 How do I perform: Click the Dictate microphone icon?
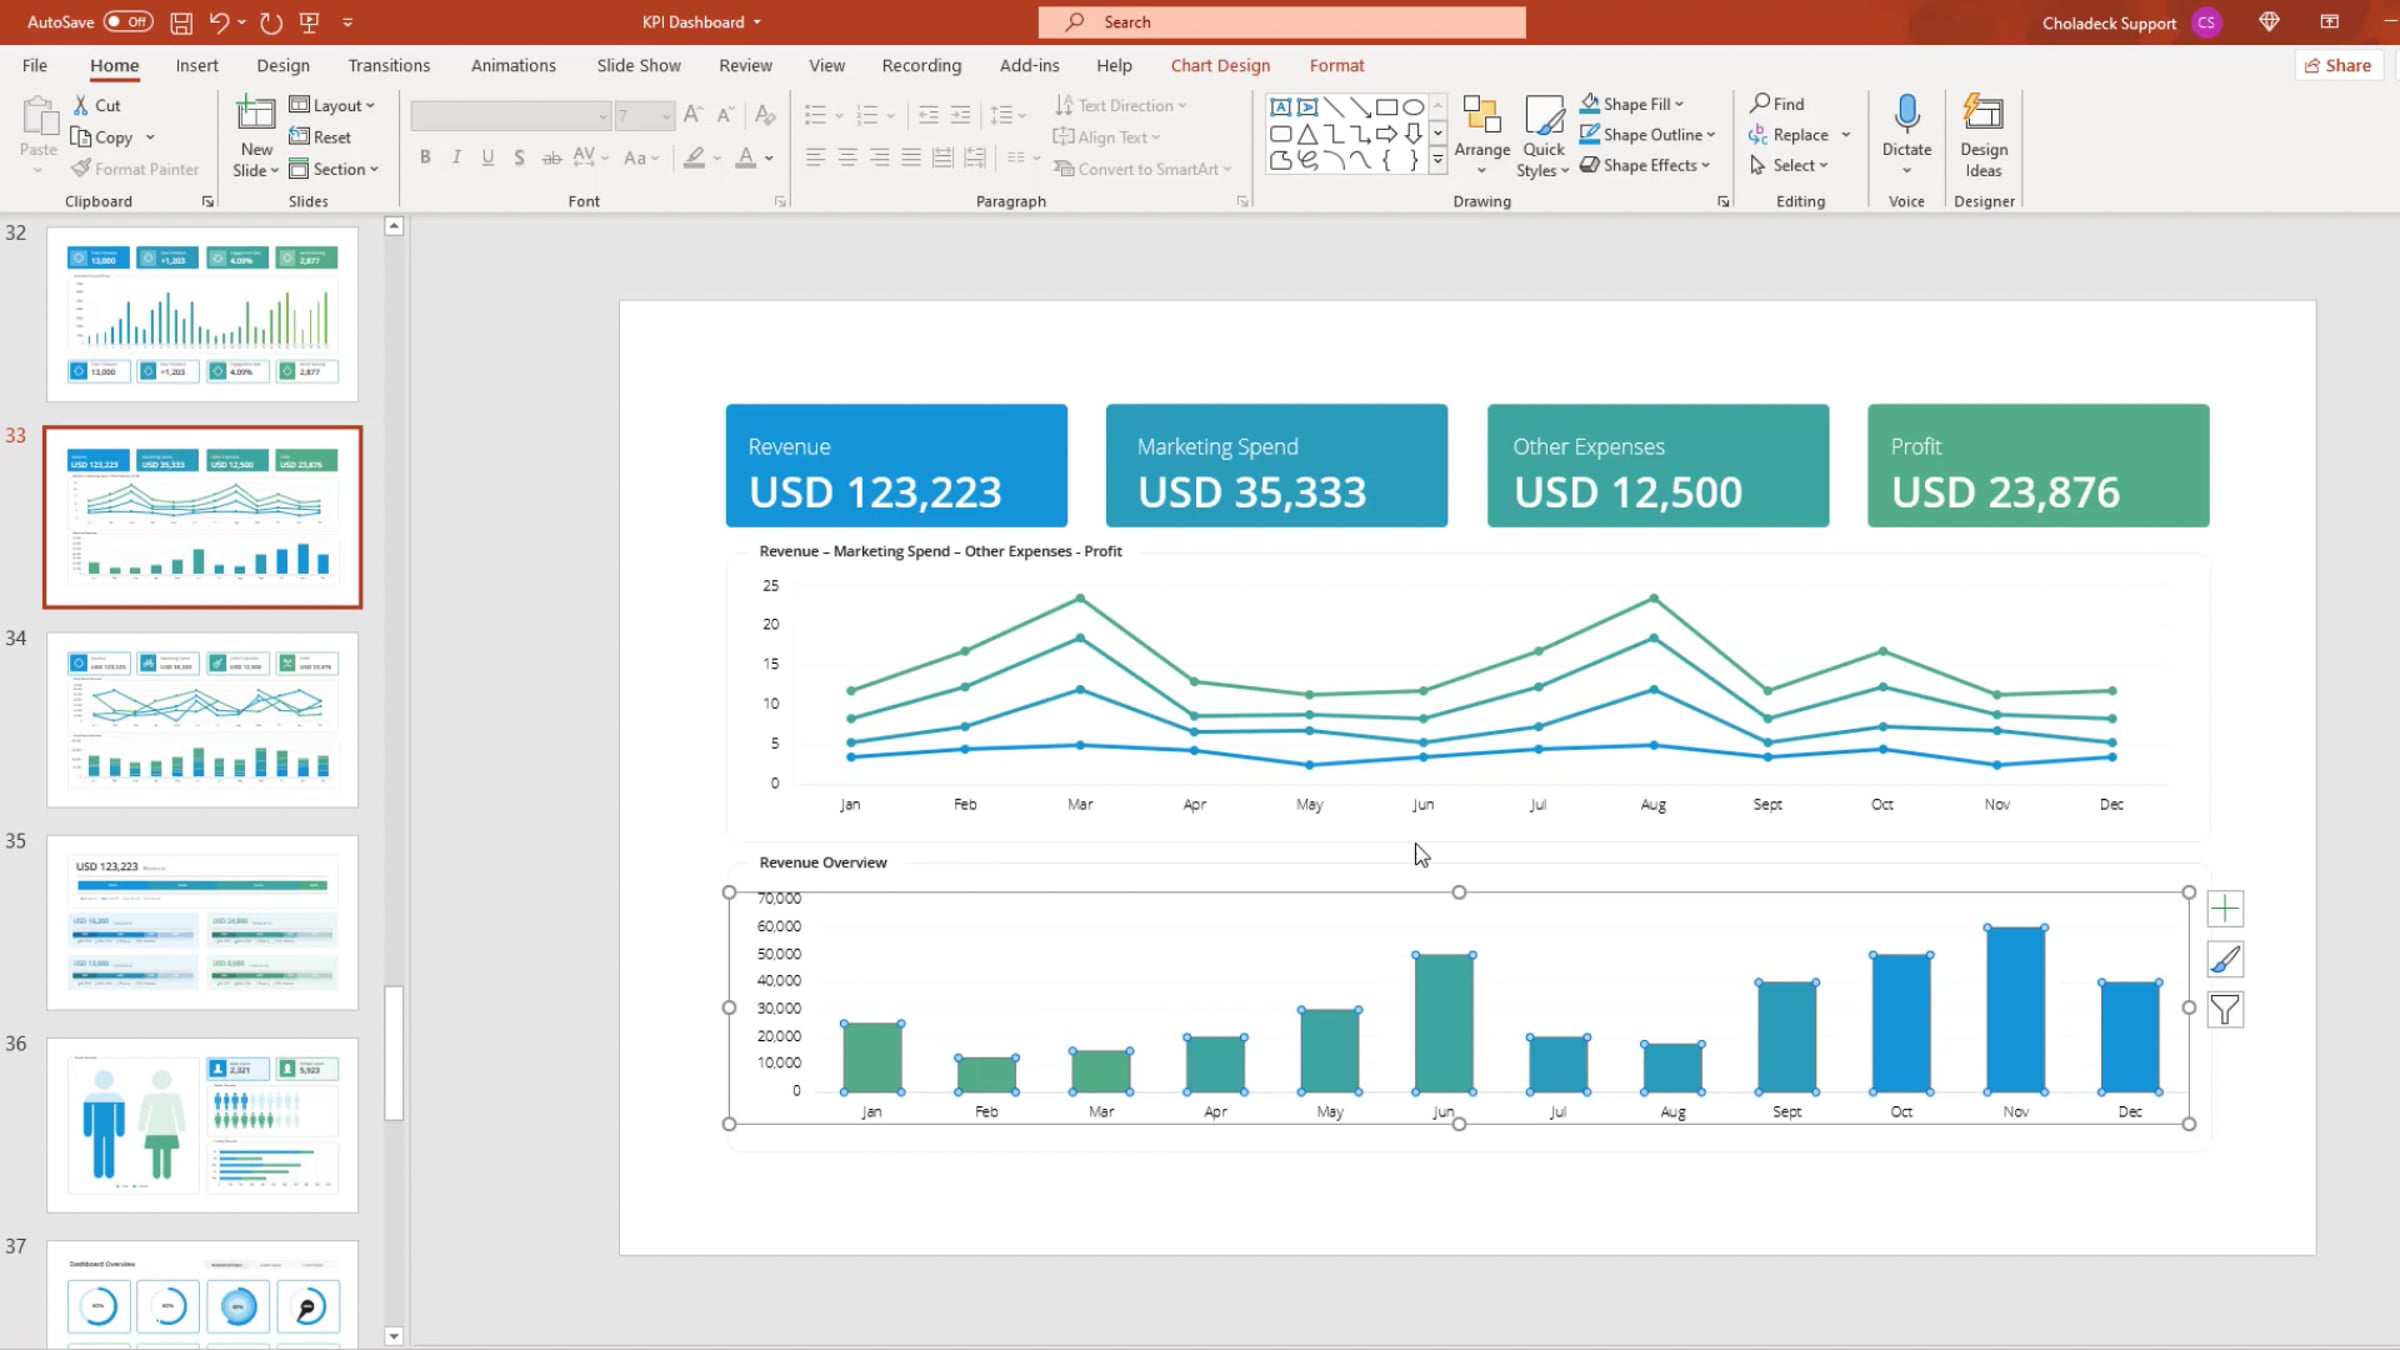pos(1906,115)
